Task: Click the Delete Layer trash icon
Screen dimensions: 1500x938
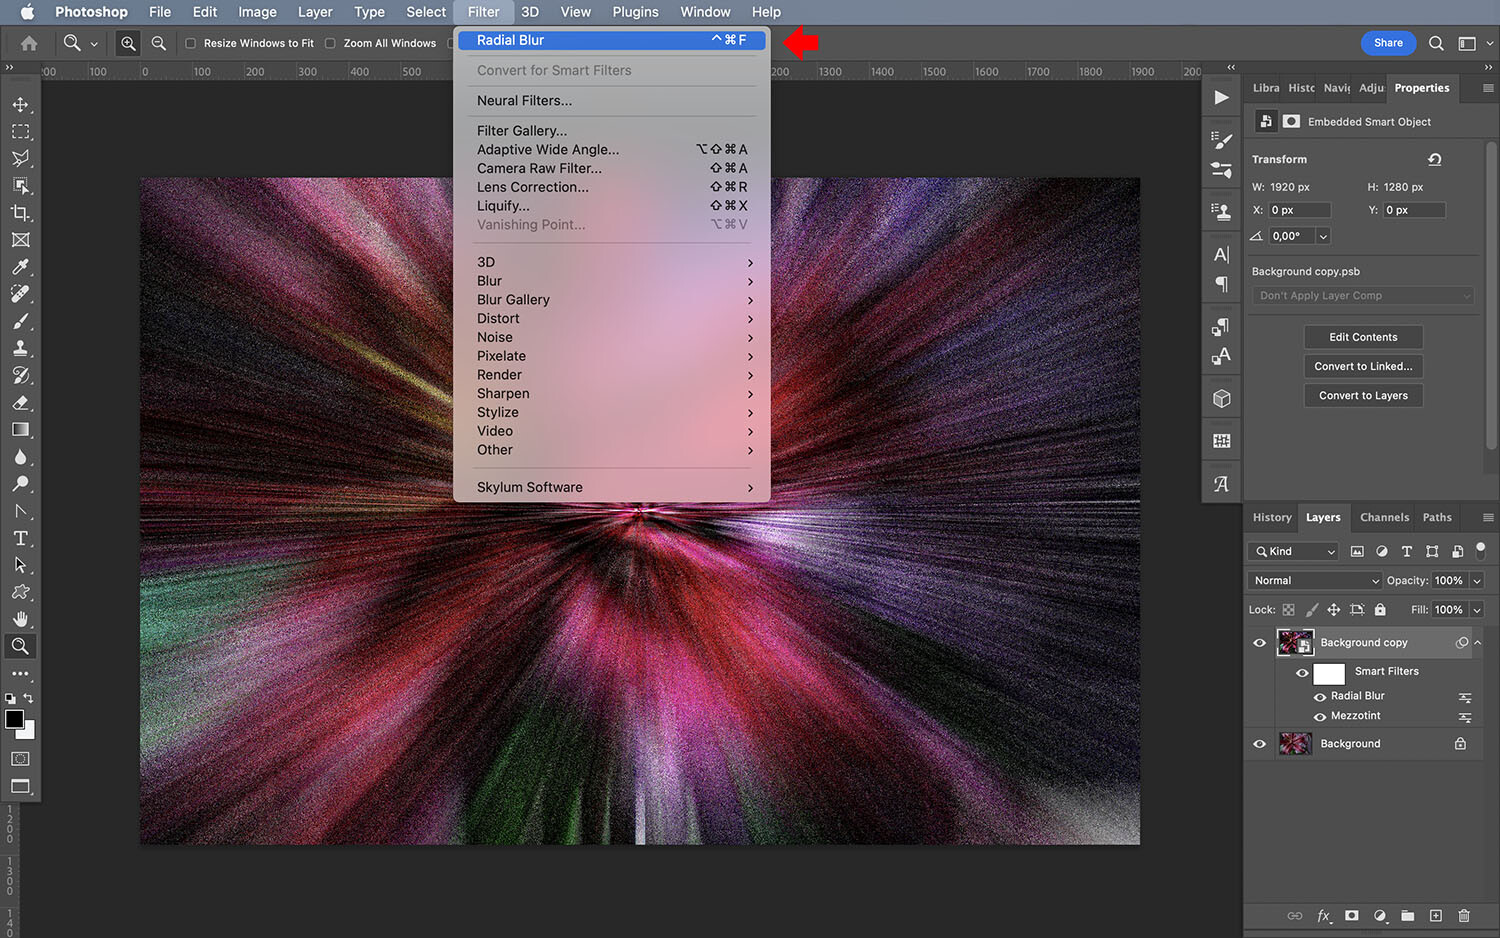Action: (x=1463, y=915)
